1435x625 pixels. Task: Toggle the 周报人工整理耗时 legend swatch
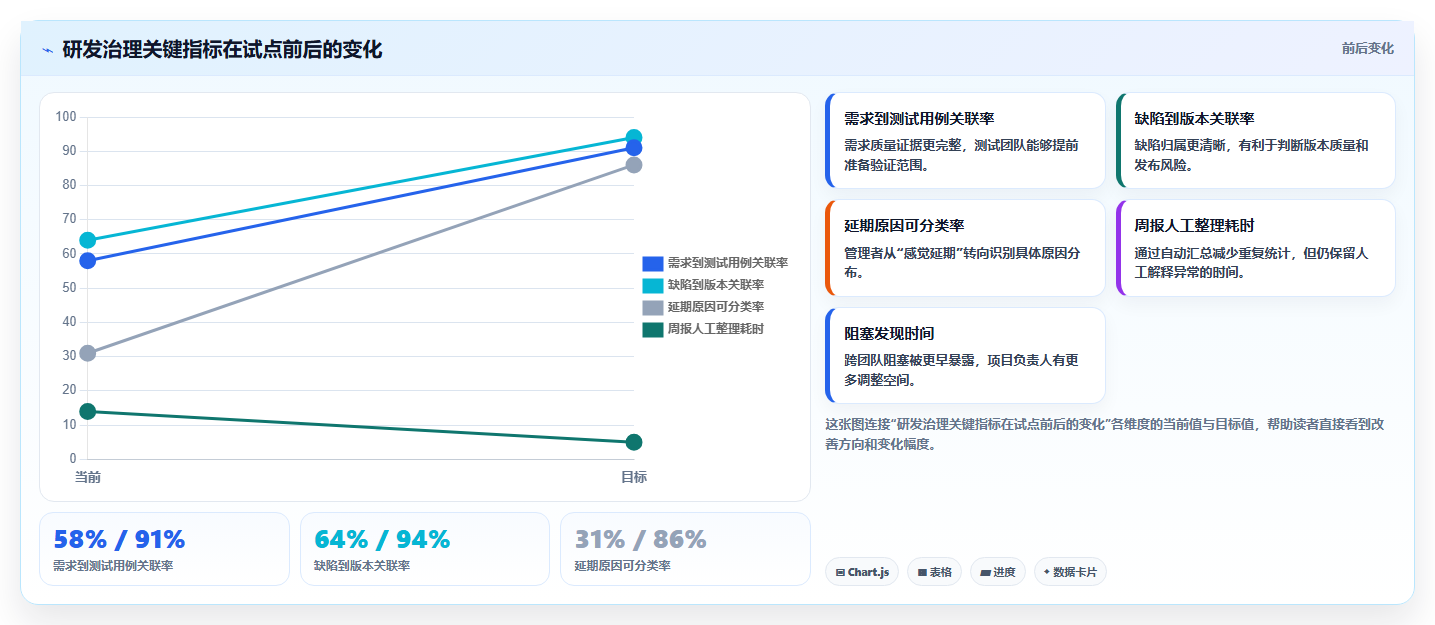pyautogui.click(x=652, y=329)
